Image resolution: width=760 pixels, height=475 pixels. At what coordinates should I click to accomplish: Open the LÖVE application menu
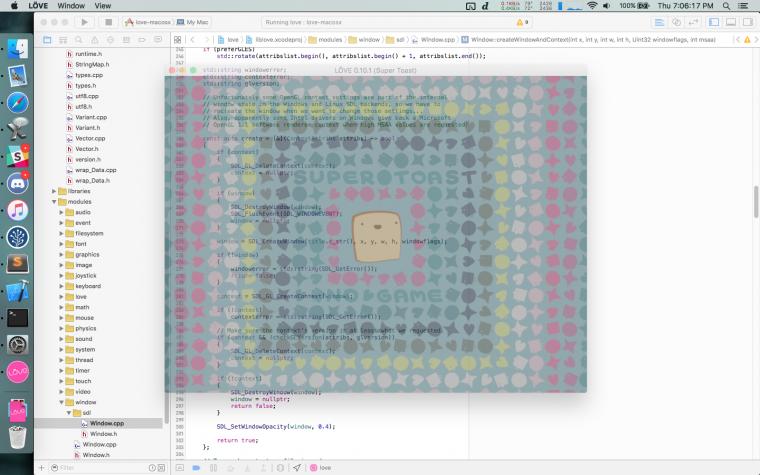pos(38,6)
